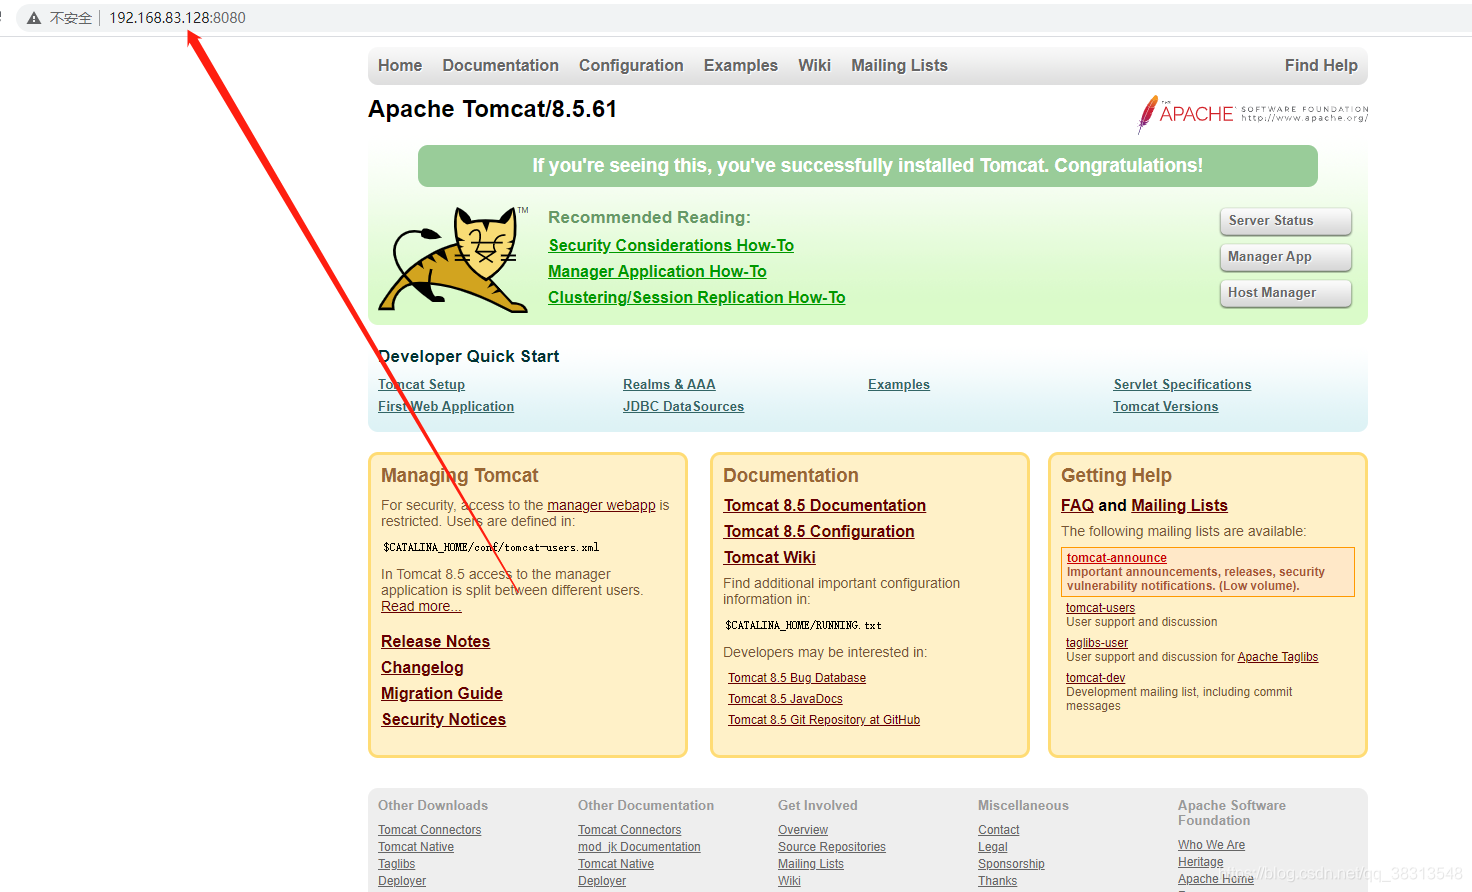Open Clustering/Session Replication How-To link

click(x=696, y=298)
